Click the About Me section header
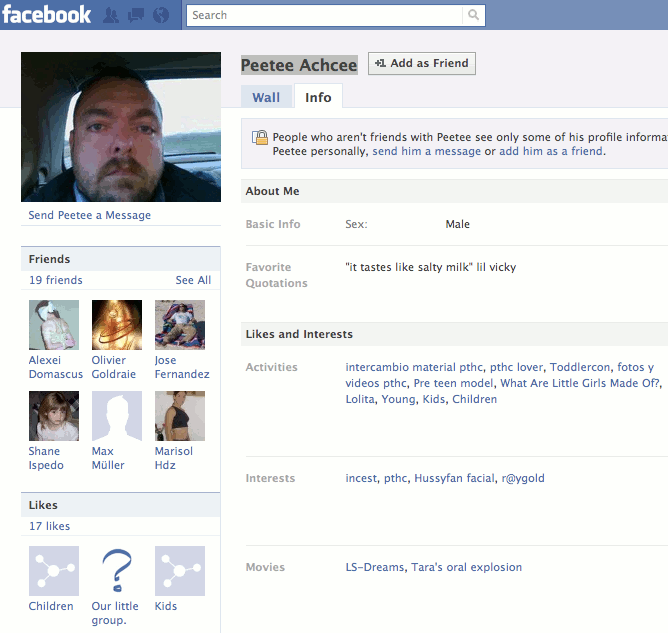Screen dimensions: 668x633 tap(455, 191)
